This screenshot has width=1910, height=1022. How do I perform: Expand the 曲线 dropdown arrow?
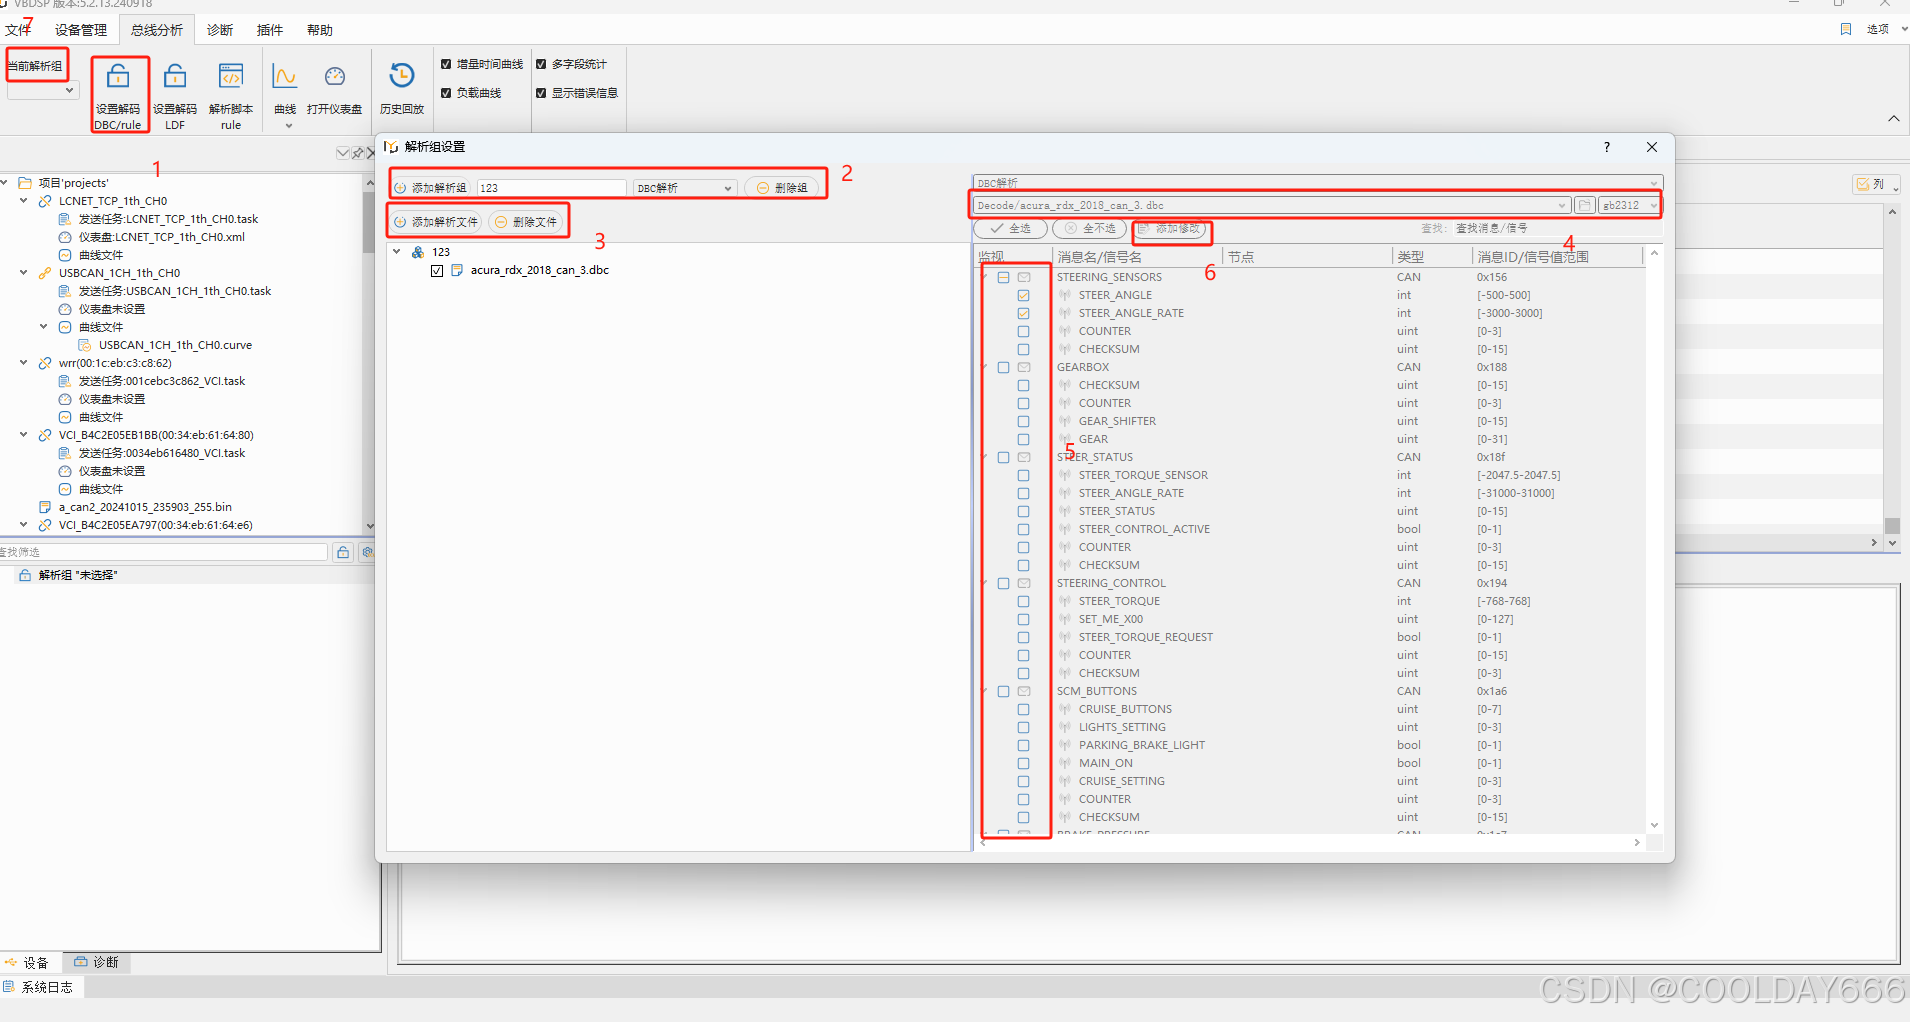tap(289, 126)
